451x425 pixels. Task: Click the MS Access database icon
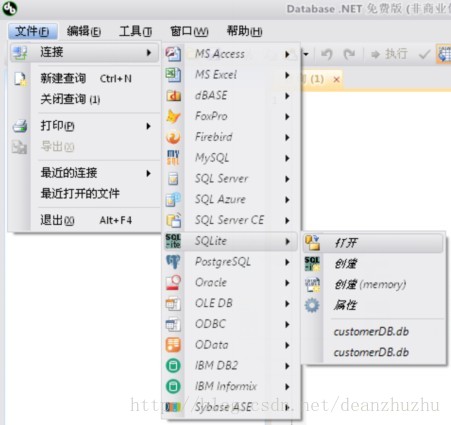[x=173, y=54]
